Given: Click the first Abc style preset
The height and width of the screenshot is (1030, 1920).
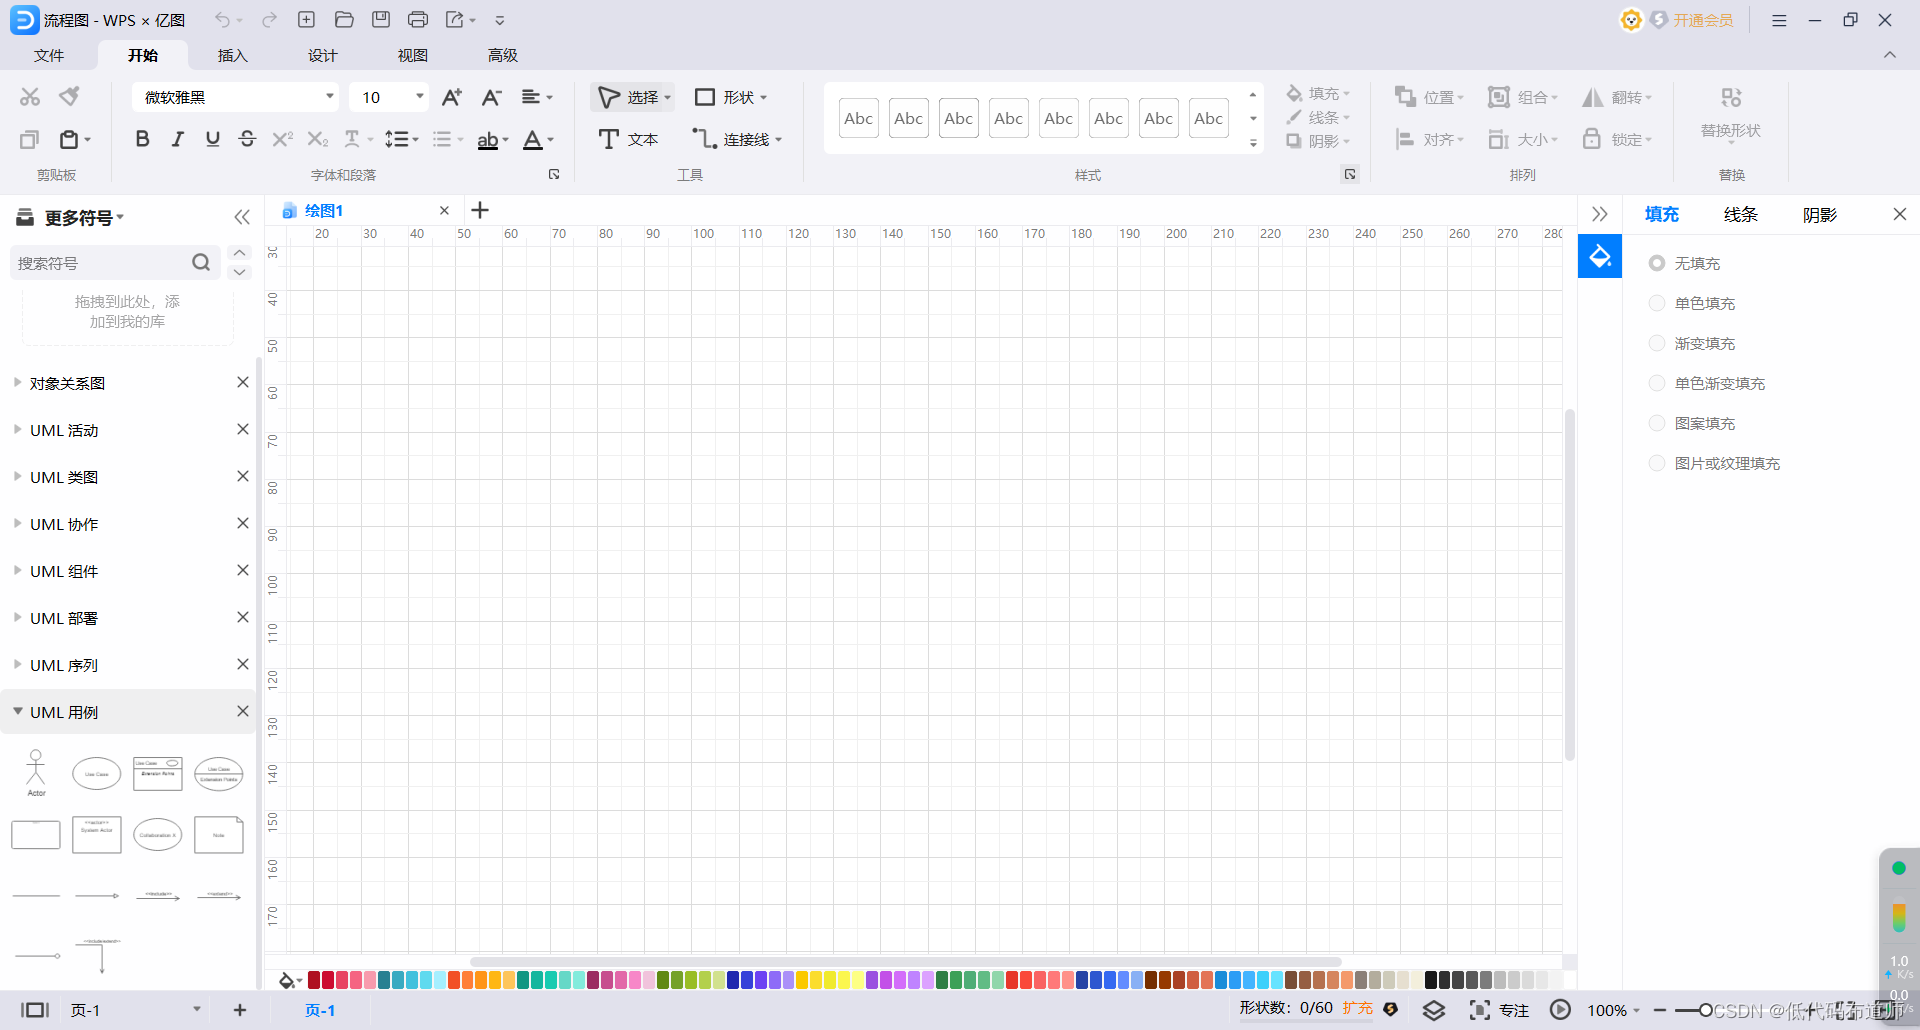Looking at the screenshot, I should 859,118.
